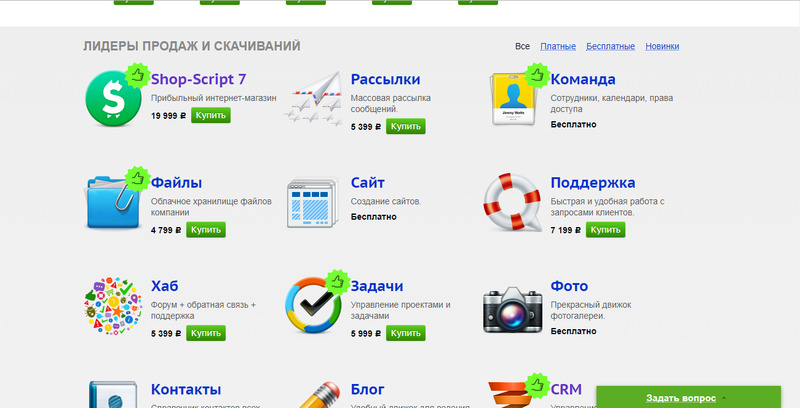Screen dimensions: 800x408
Task: Click the 5 999 price text
Action: (x=365, y=334)
